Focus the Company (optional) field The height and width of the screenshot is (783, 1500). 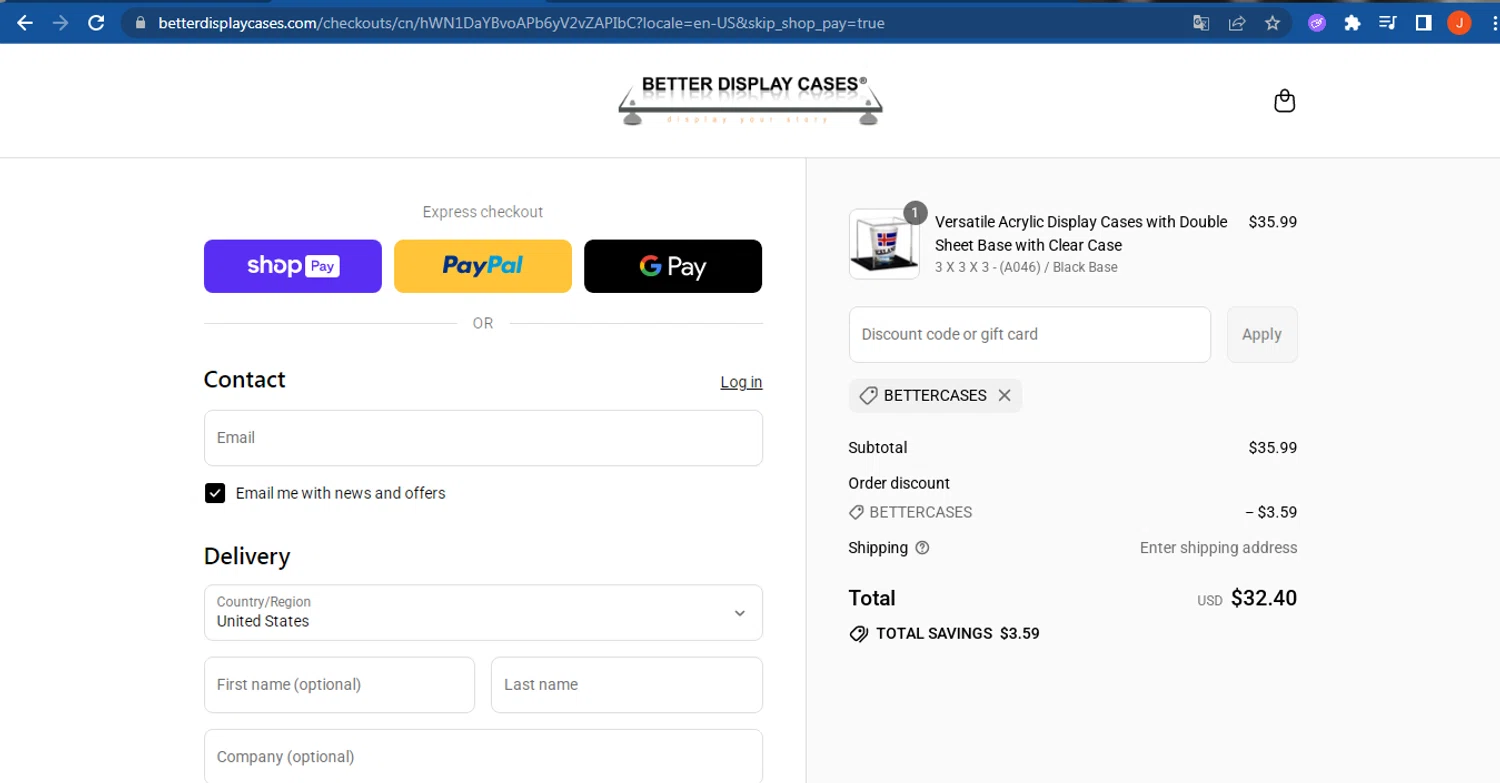point(483,756)
